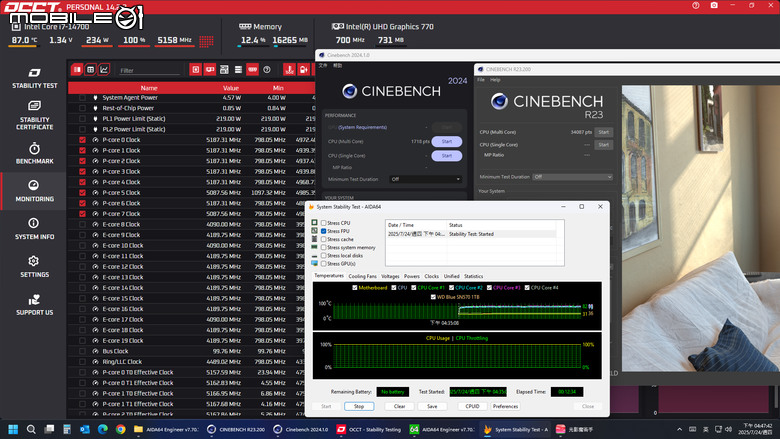Start CPU (Single Core) test in Cinebench R23
This screenshot has width=780, height=439.
(x=603, y=145)
